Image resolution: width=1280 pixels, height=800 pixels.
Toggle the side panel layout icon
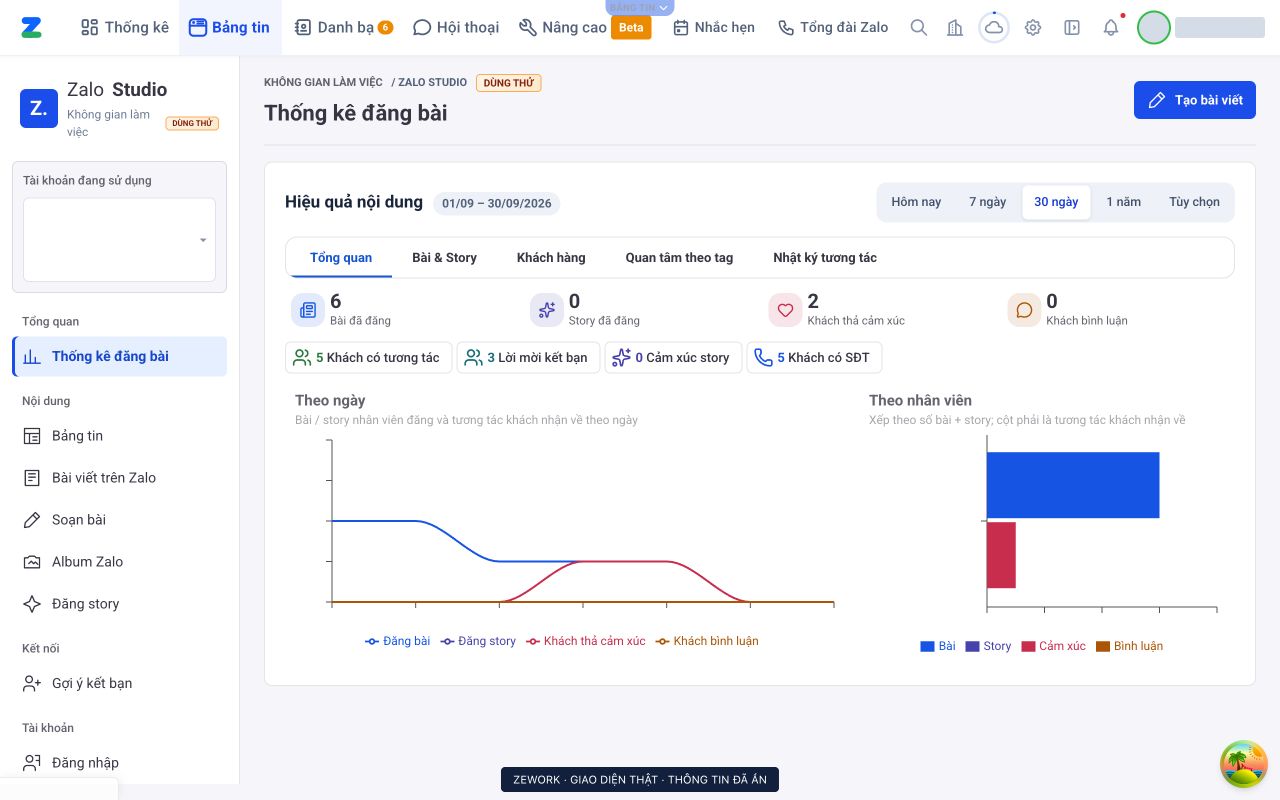[x=1072, y=28]
